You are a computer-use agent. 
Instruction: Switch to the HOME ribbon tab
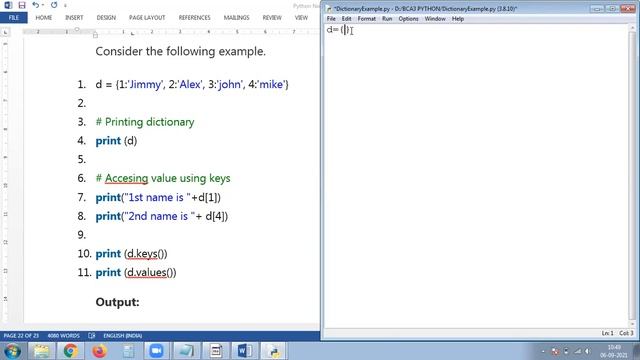pyautogui.click(x=44, y=18)
